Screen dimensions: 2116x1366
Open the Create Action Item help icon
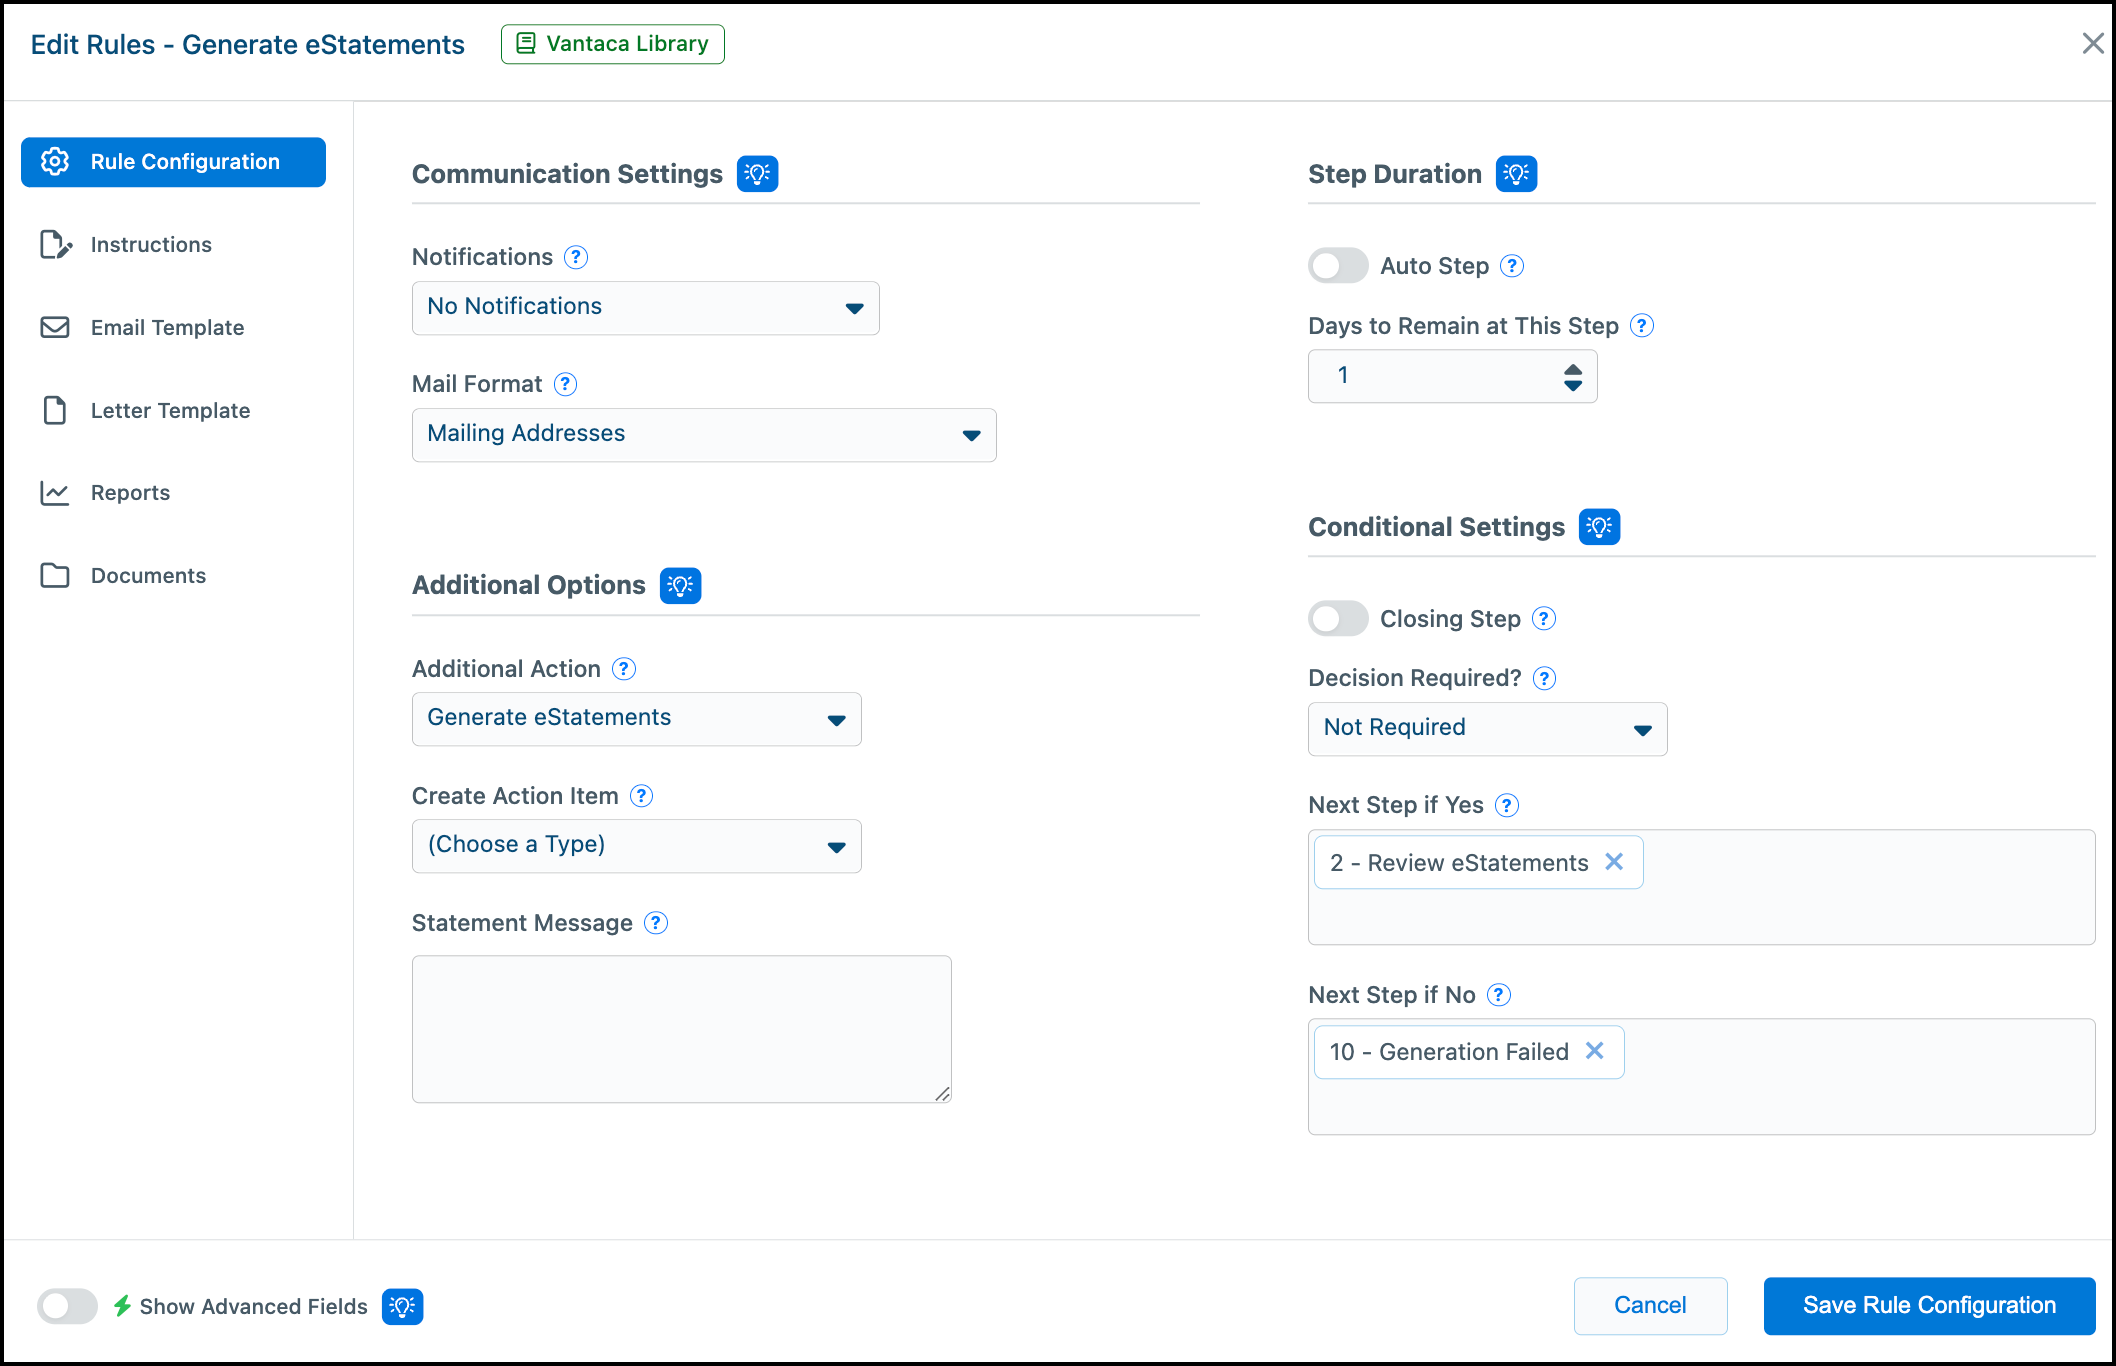point(642,796)
